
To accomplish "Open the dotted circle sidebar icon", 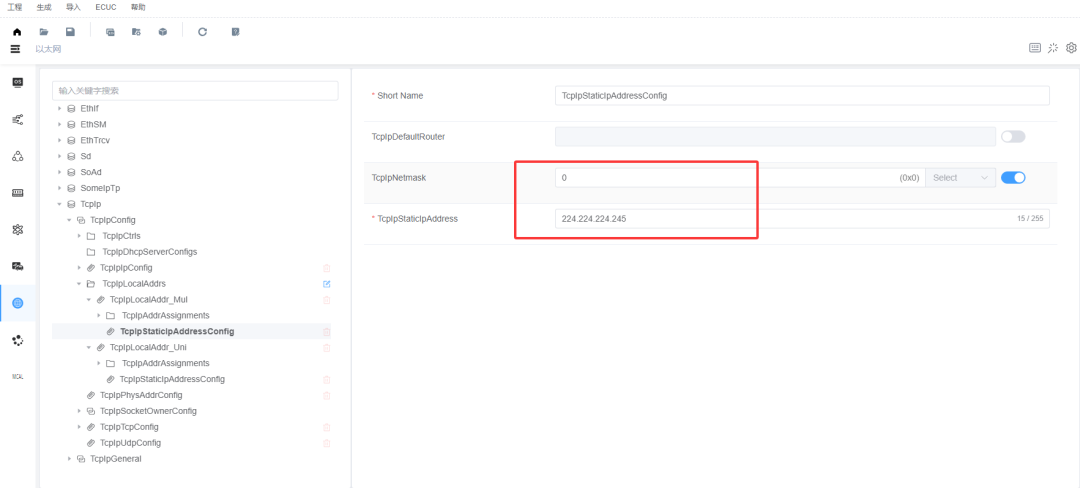I will pyautogui.click(x=18, y=339).
